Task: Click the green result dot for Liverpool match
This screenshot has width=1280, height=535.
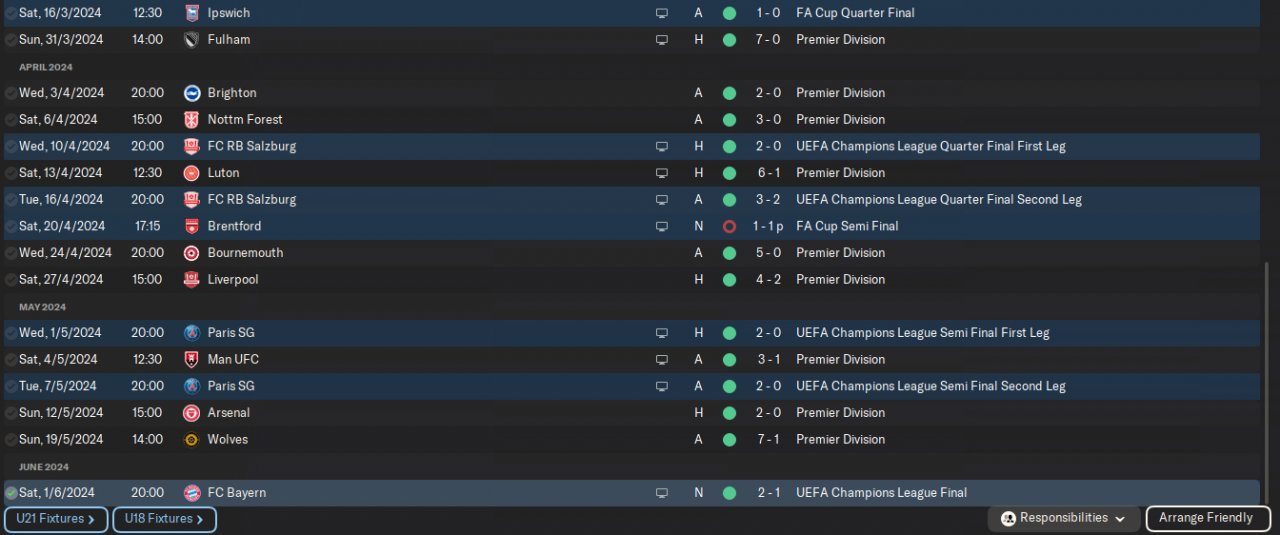Action: click(x=729, y=280)
